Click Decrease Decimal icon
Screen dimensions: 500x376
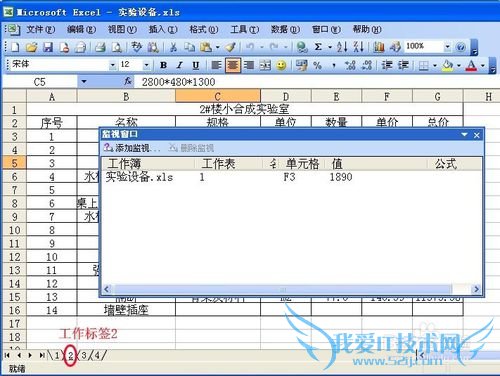pos(367,65)
